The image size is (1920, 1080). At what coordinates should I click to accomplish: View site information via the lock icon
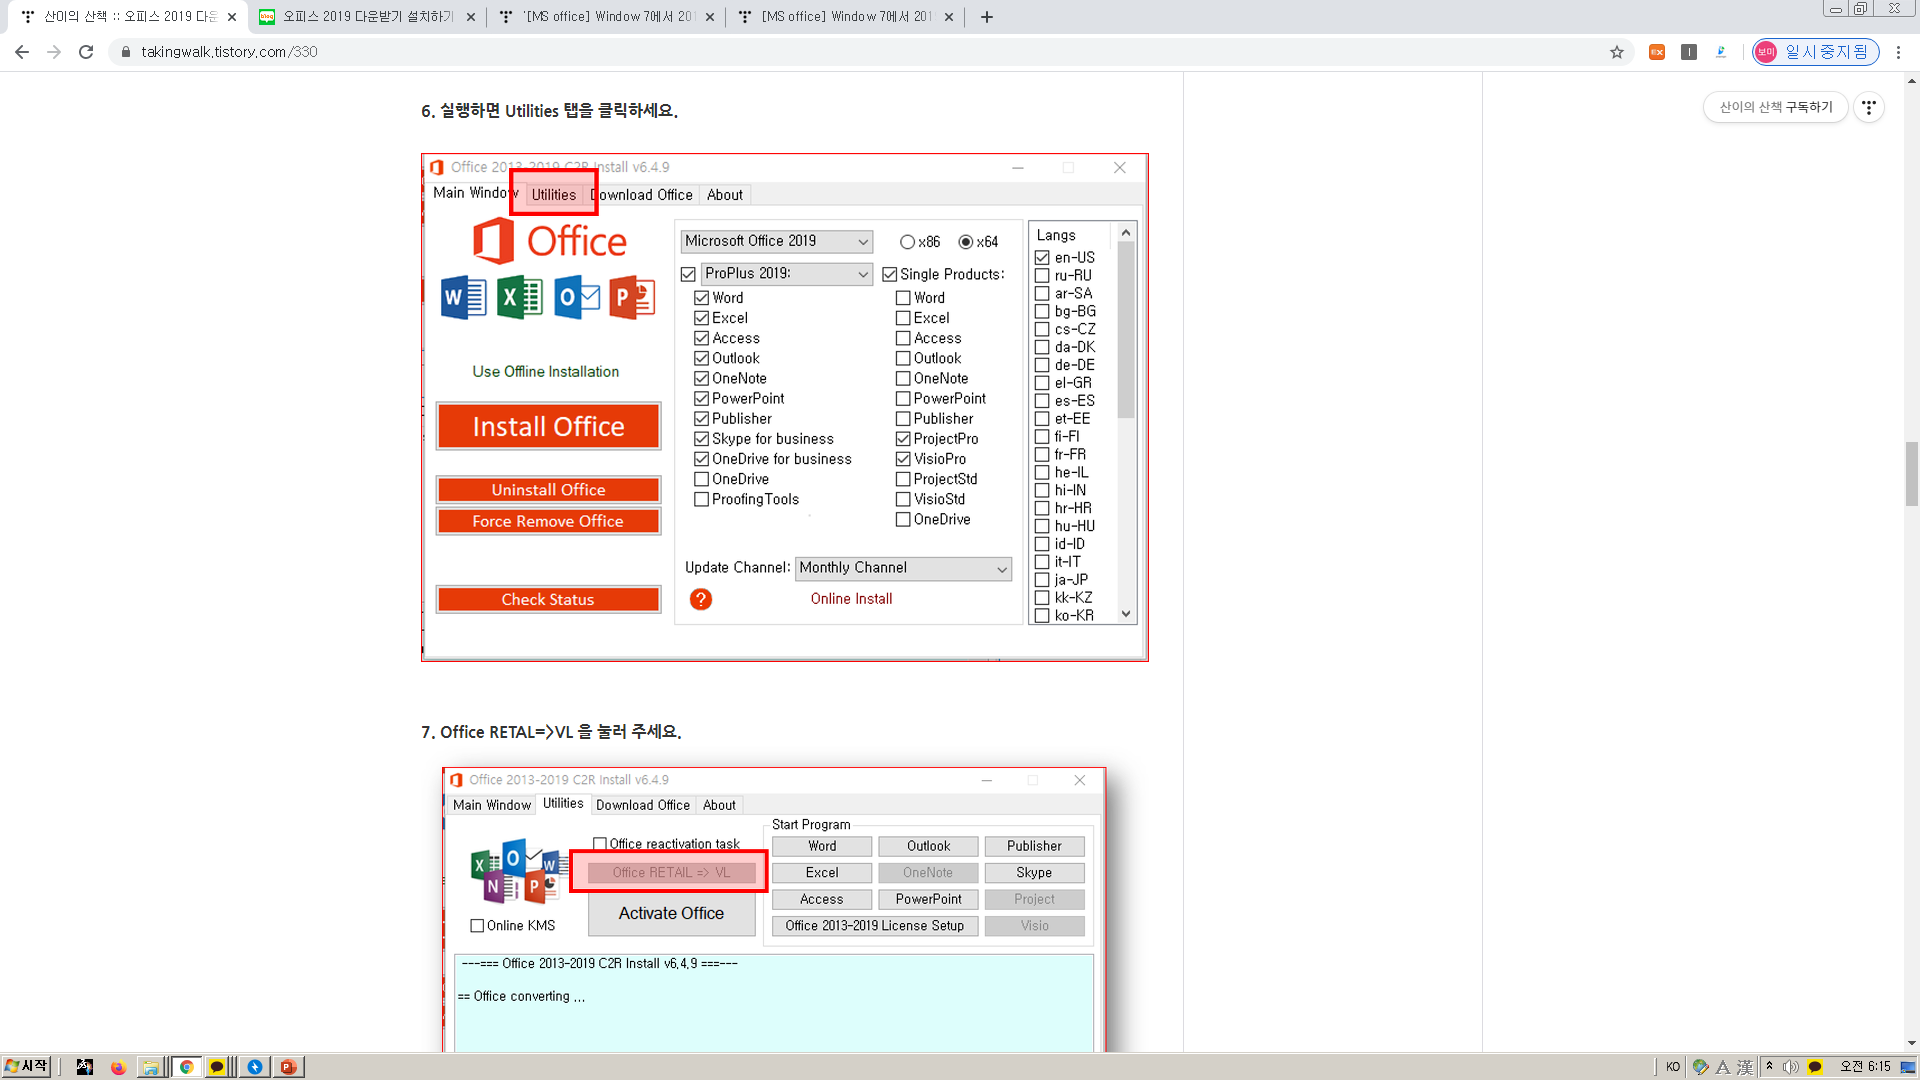pos(126,52)
